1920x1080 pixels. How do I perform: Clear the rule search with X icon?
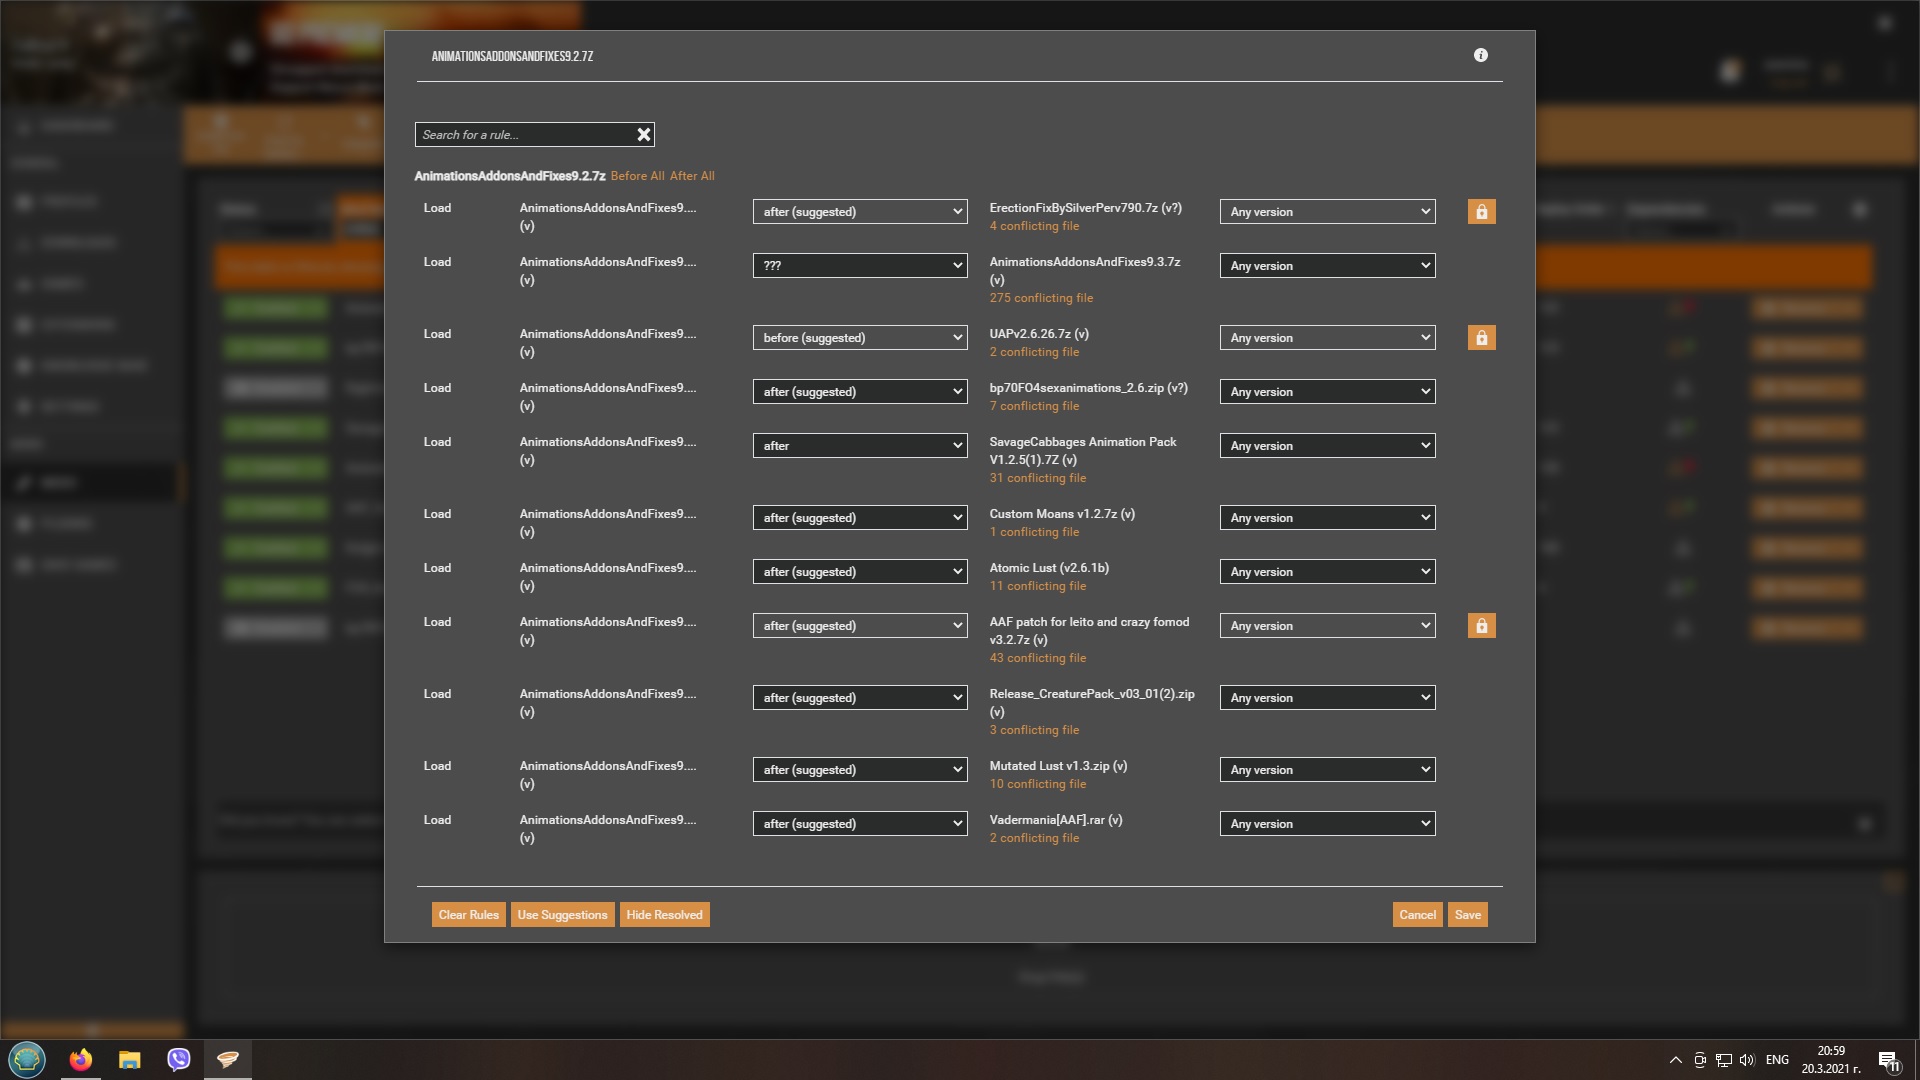(644, 134)
